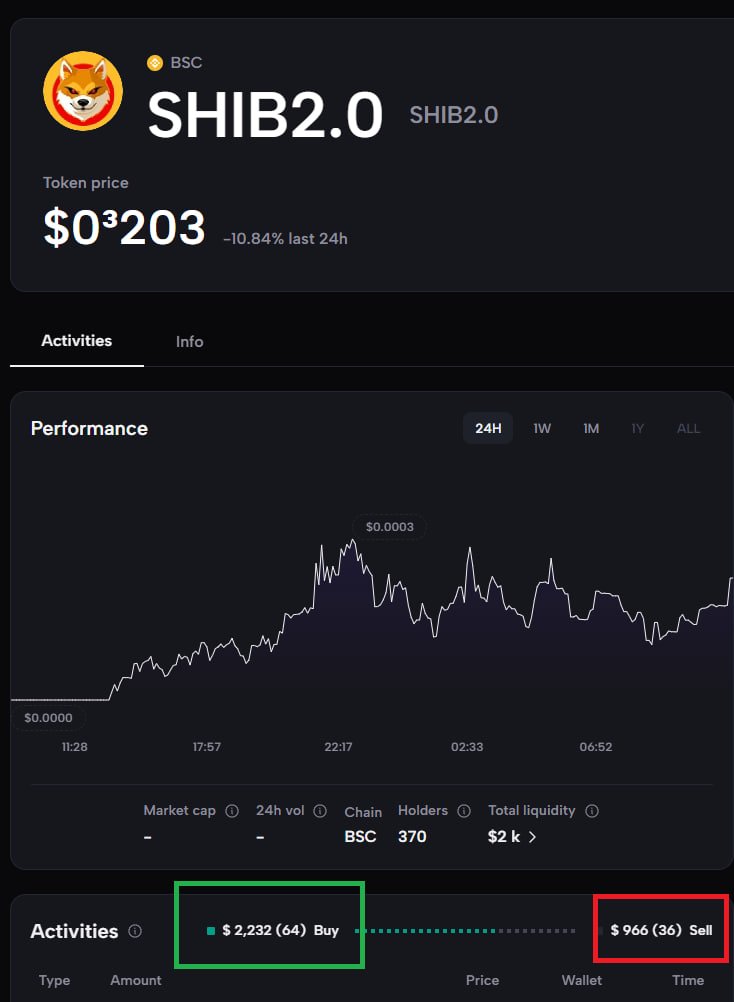Image resolution: width=734 pixels, height=1002 pixels.
Task: Click the SHIB2.0 Shiba Inu token logo
Action: point(83,91)
